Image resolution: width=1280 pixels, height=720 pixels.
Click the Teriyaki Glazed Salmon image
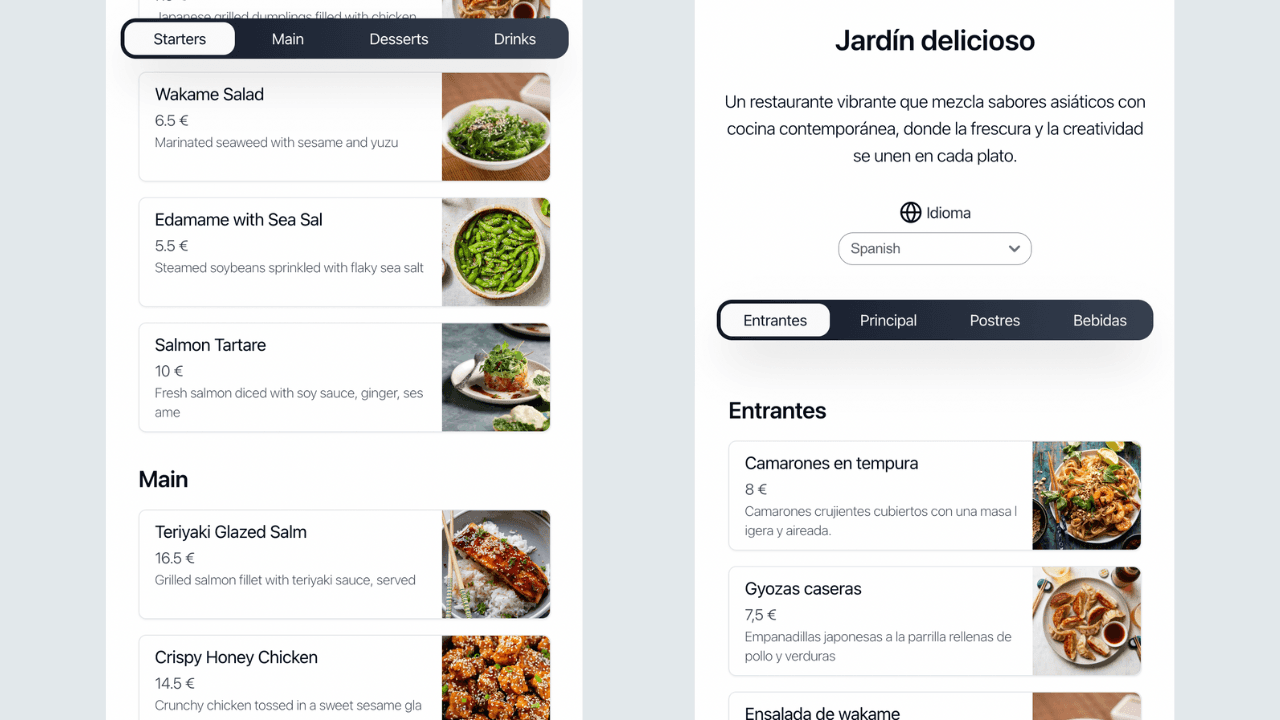click(x=496, y=564)
